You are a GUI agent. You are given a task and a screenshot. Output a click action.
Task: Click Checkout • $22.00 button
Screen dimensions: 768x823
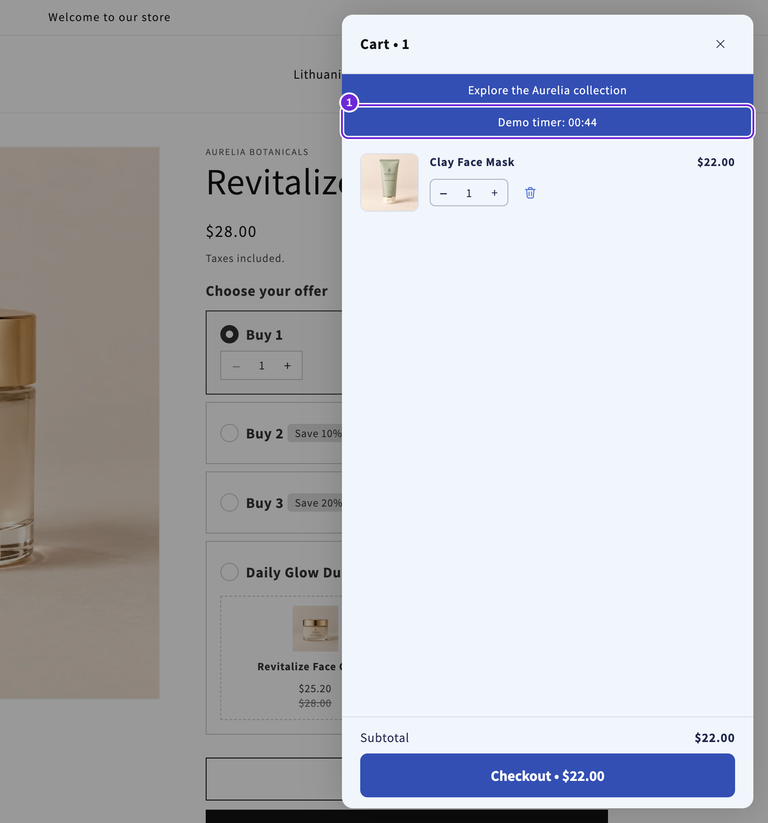pyautogui.click(x=548, y=775)
